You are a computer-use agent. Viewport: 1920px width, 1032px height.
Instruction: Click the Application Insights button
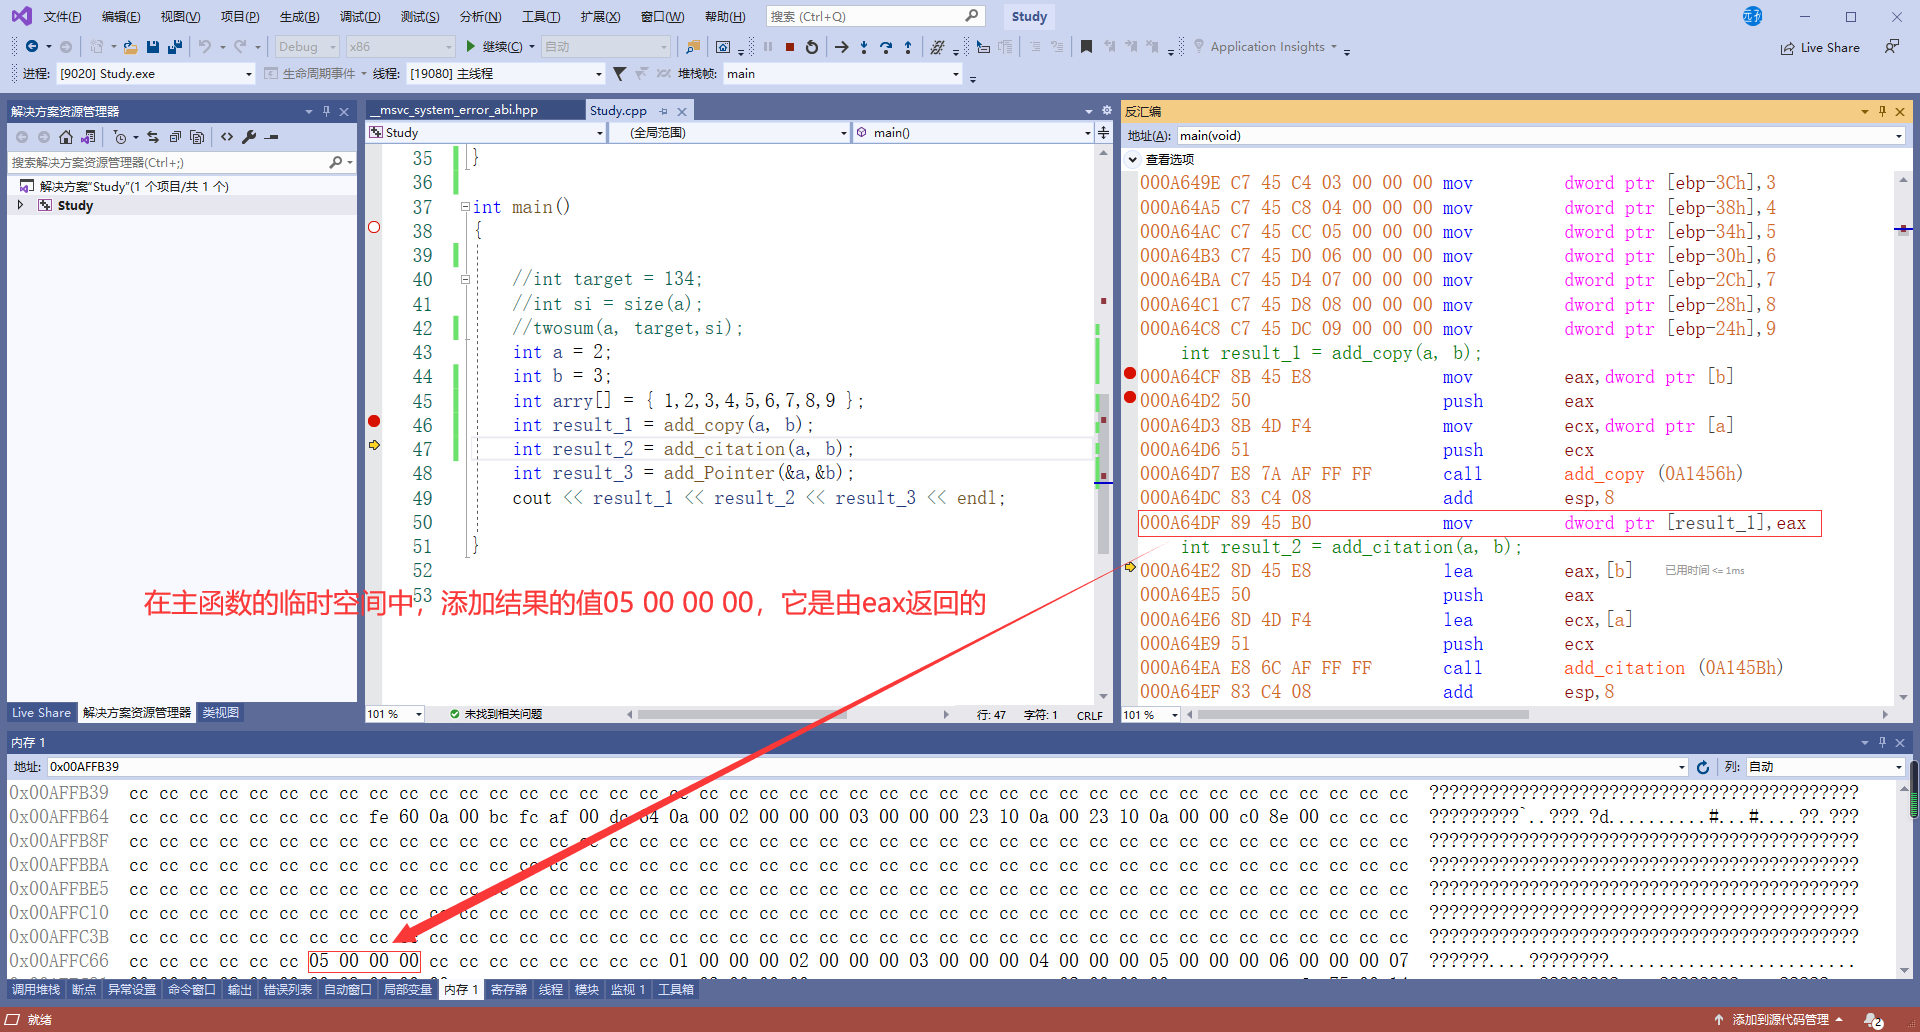(x=1265, y=46)
